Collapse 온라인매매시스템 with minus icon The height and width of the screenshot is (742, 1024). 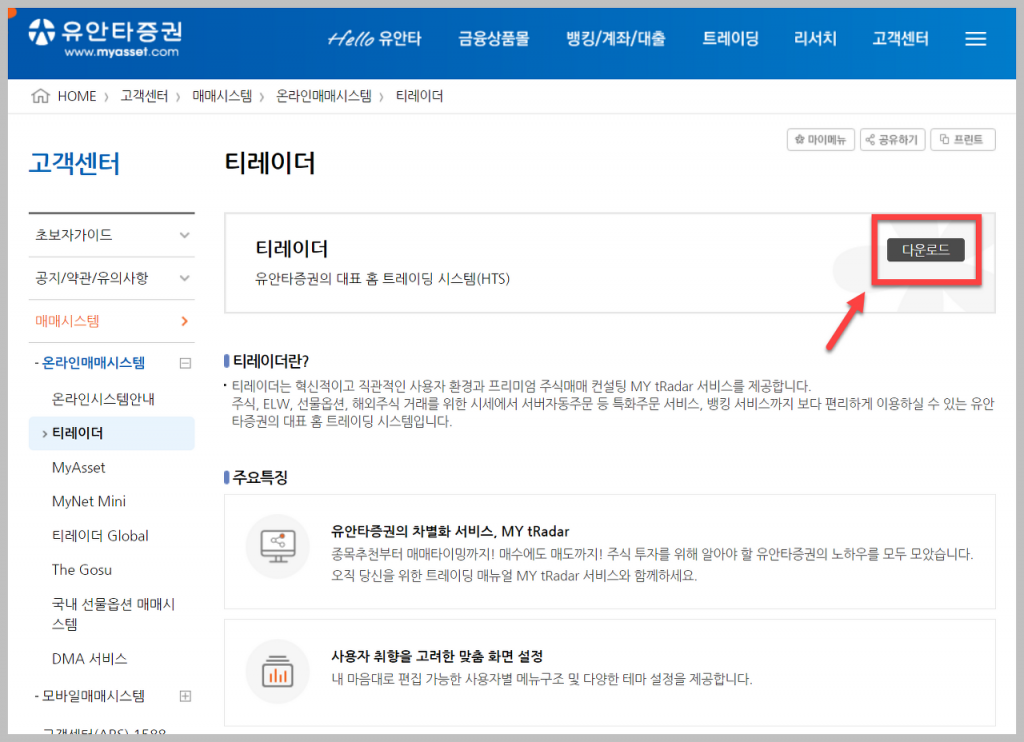pyautogui.click(x=185, y=363)
